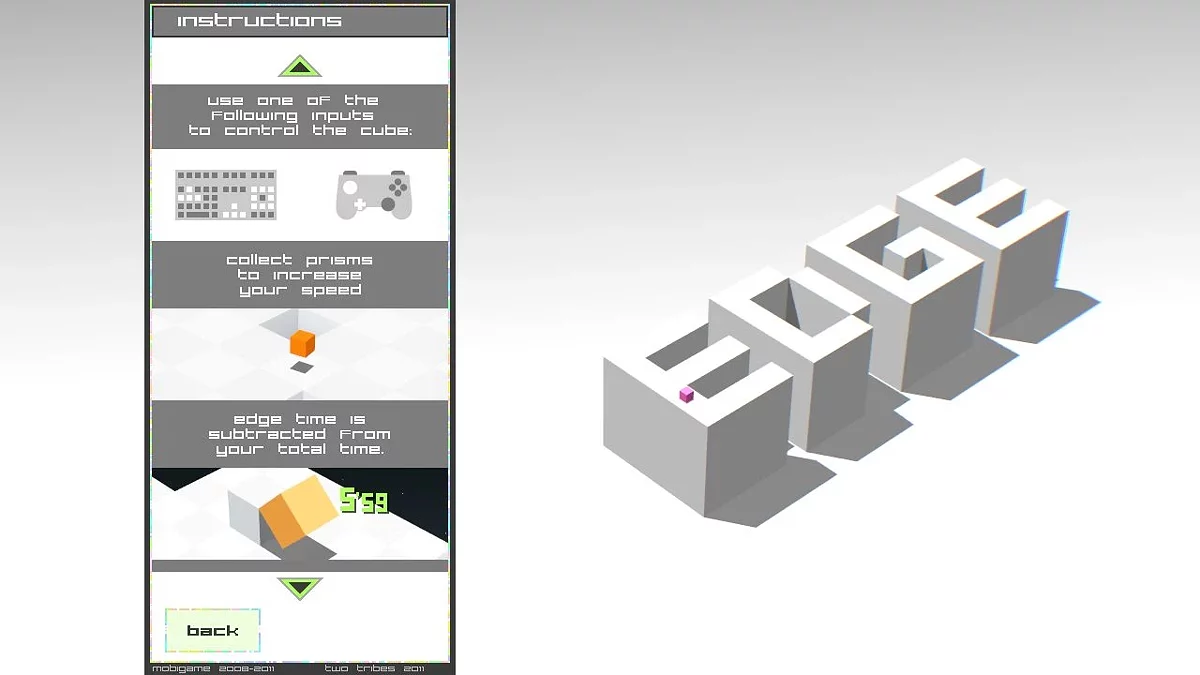
Task: Select the gamepad controller icon
Action: 373,195
